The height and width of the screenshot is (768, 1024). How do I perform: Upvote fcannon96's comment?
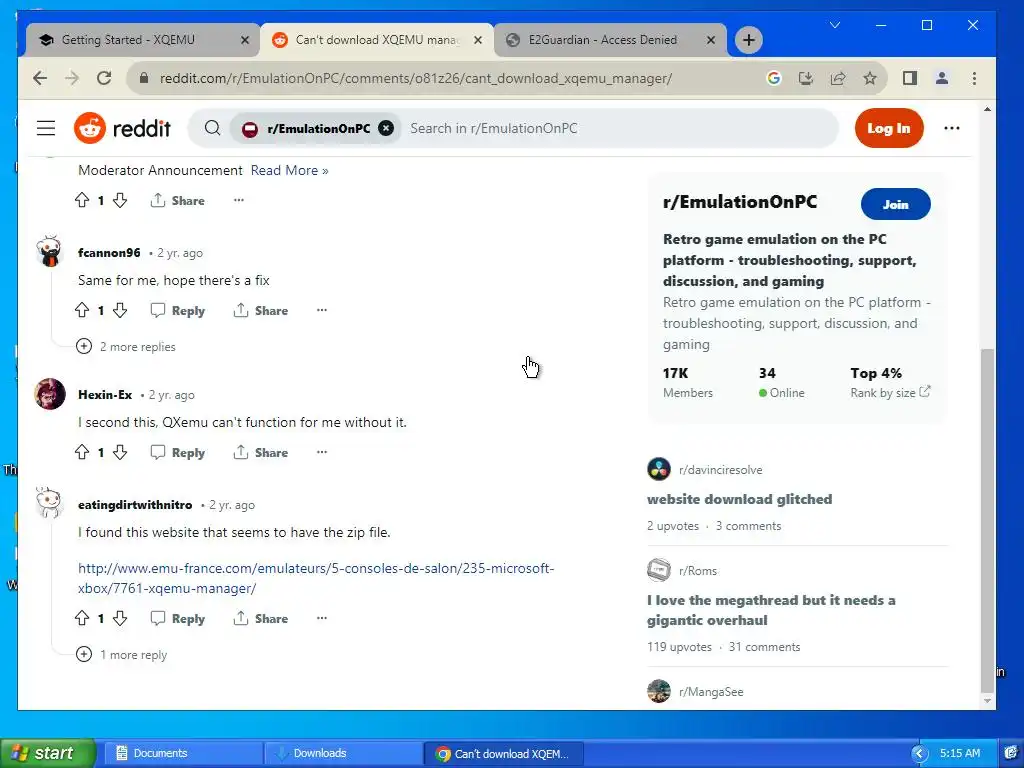click(82, 310)
